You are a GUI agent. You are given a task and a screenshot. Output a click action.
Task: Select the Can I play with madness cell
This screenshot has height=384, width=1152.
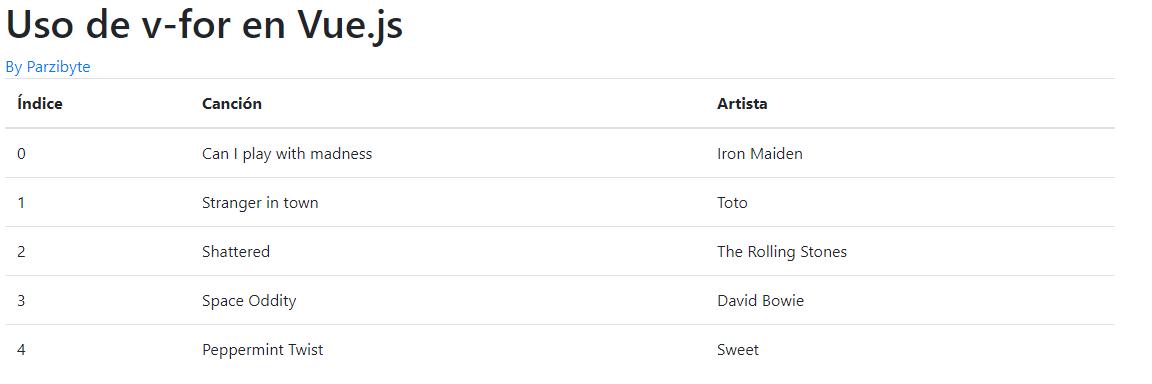(x=287, y=153)
